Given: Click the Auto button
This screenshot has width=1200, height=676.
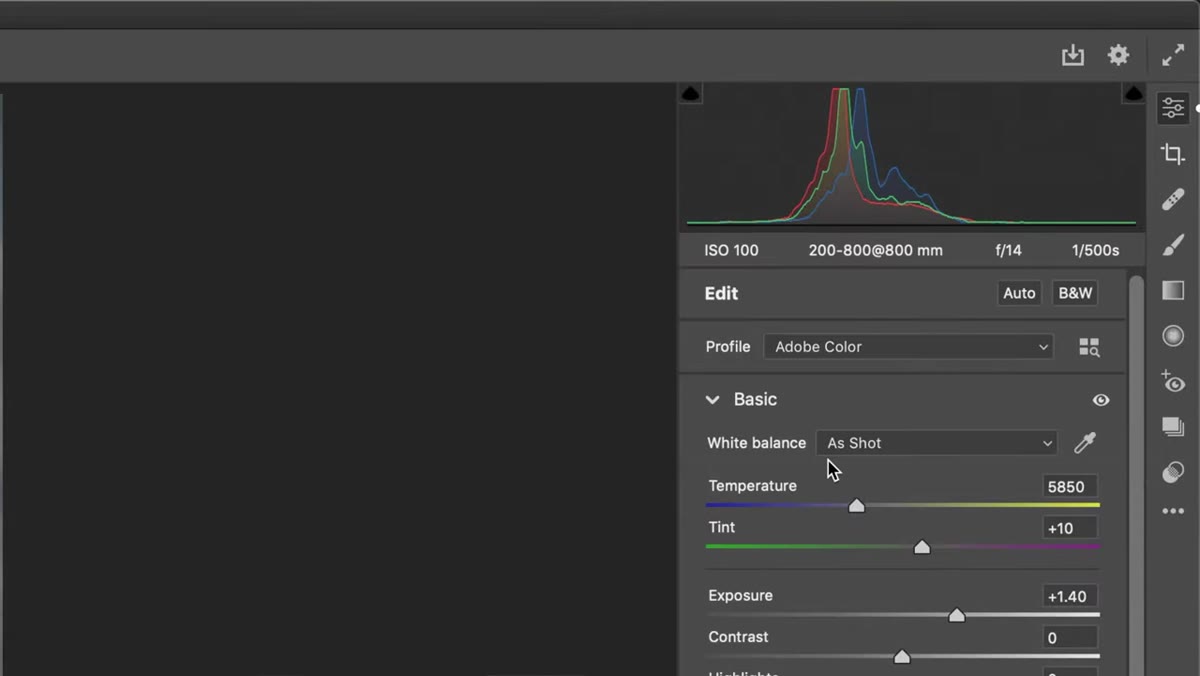Looking at the screenshot, I should pyautogui.click(x=1019, y=293).
